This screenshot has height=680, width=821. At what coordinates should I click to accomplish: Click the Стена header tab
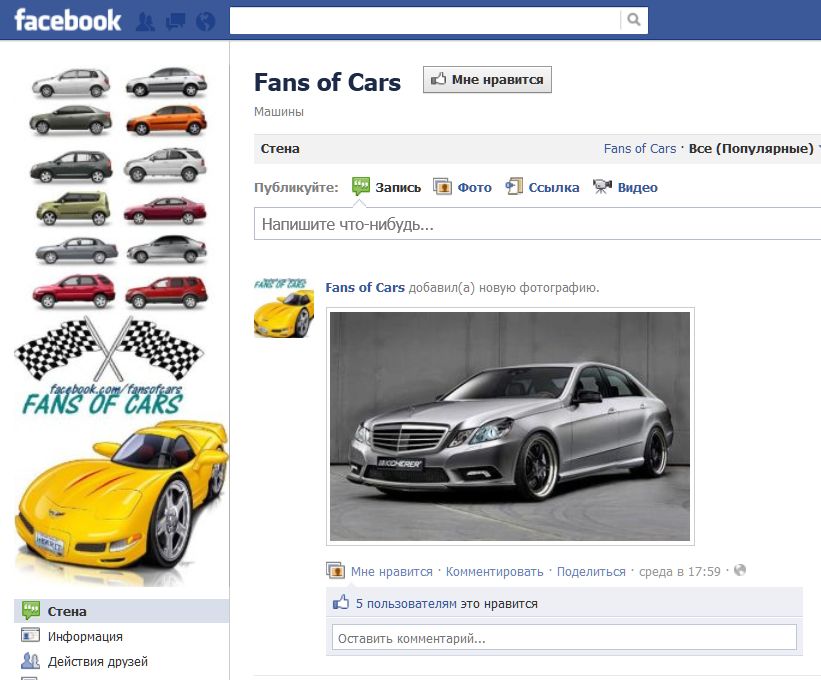(280, 149)
